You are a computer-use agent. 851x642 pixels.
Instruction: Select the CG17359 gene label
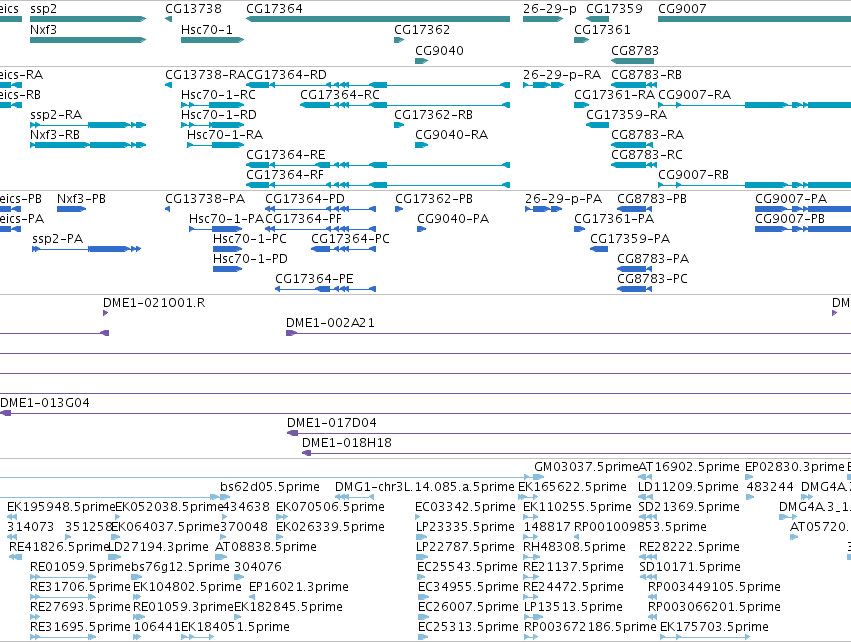pos(614,9)
